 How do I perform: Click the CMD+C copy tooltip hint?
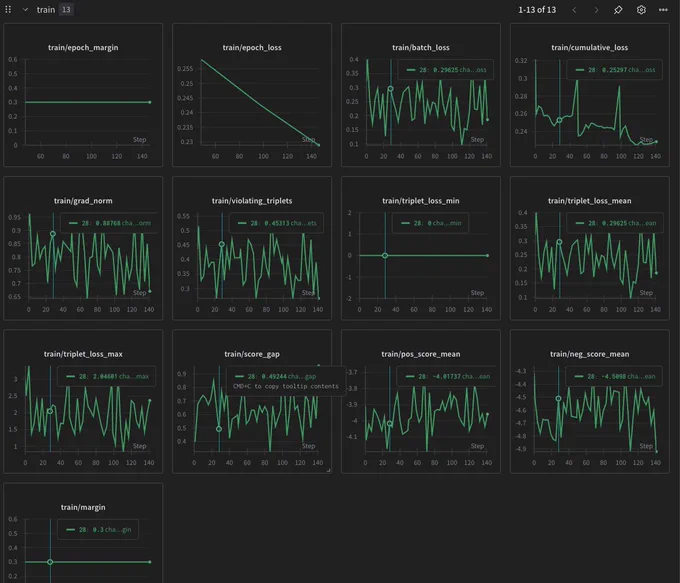[286, 386]
